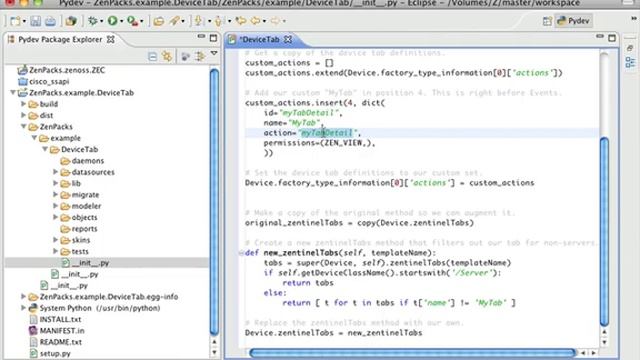Minimize the Package Explorer view
This screenshot has height=360, width=640.
201,37
